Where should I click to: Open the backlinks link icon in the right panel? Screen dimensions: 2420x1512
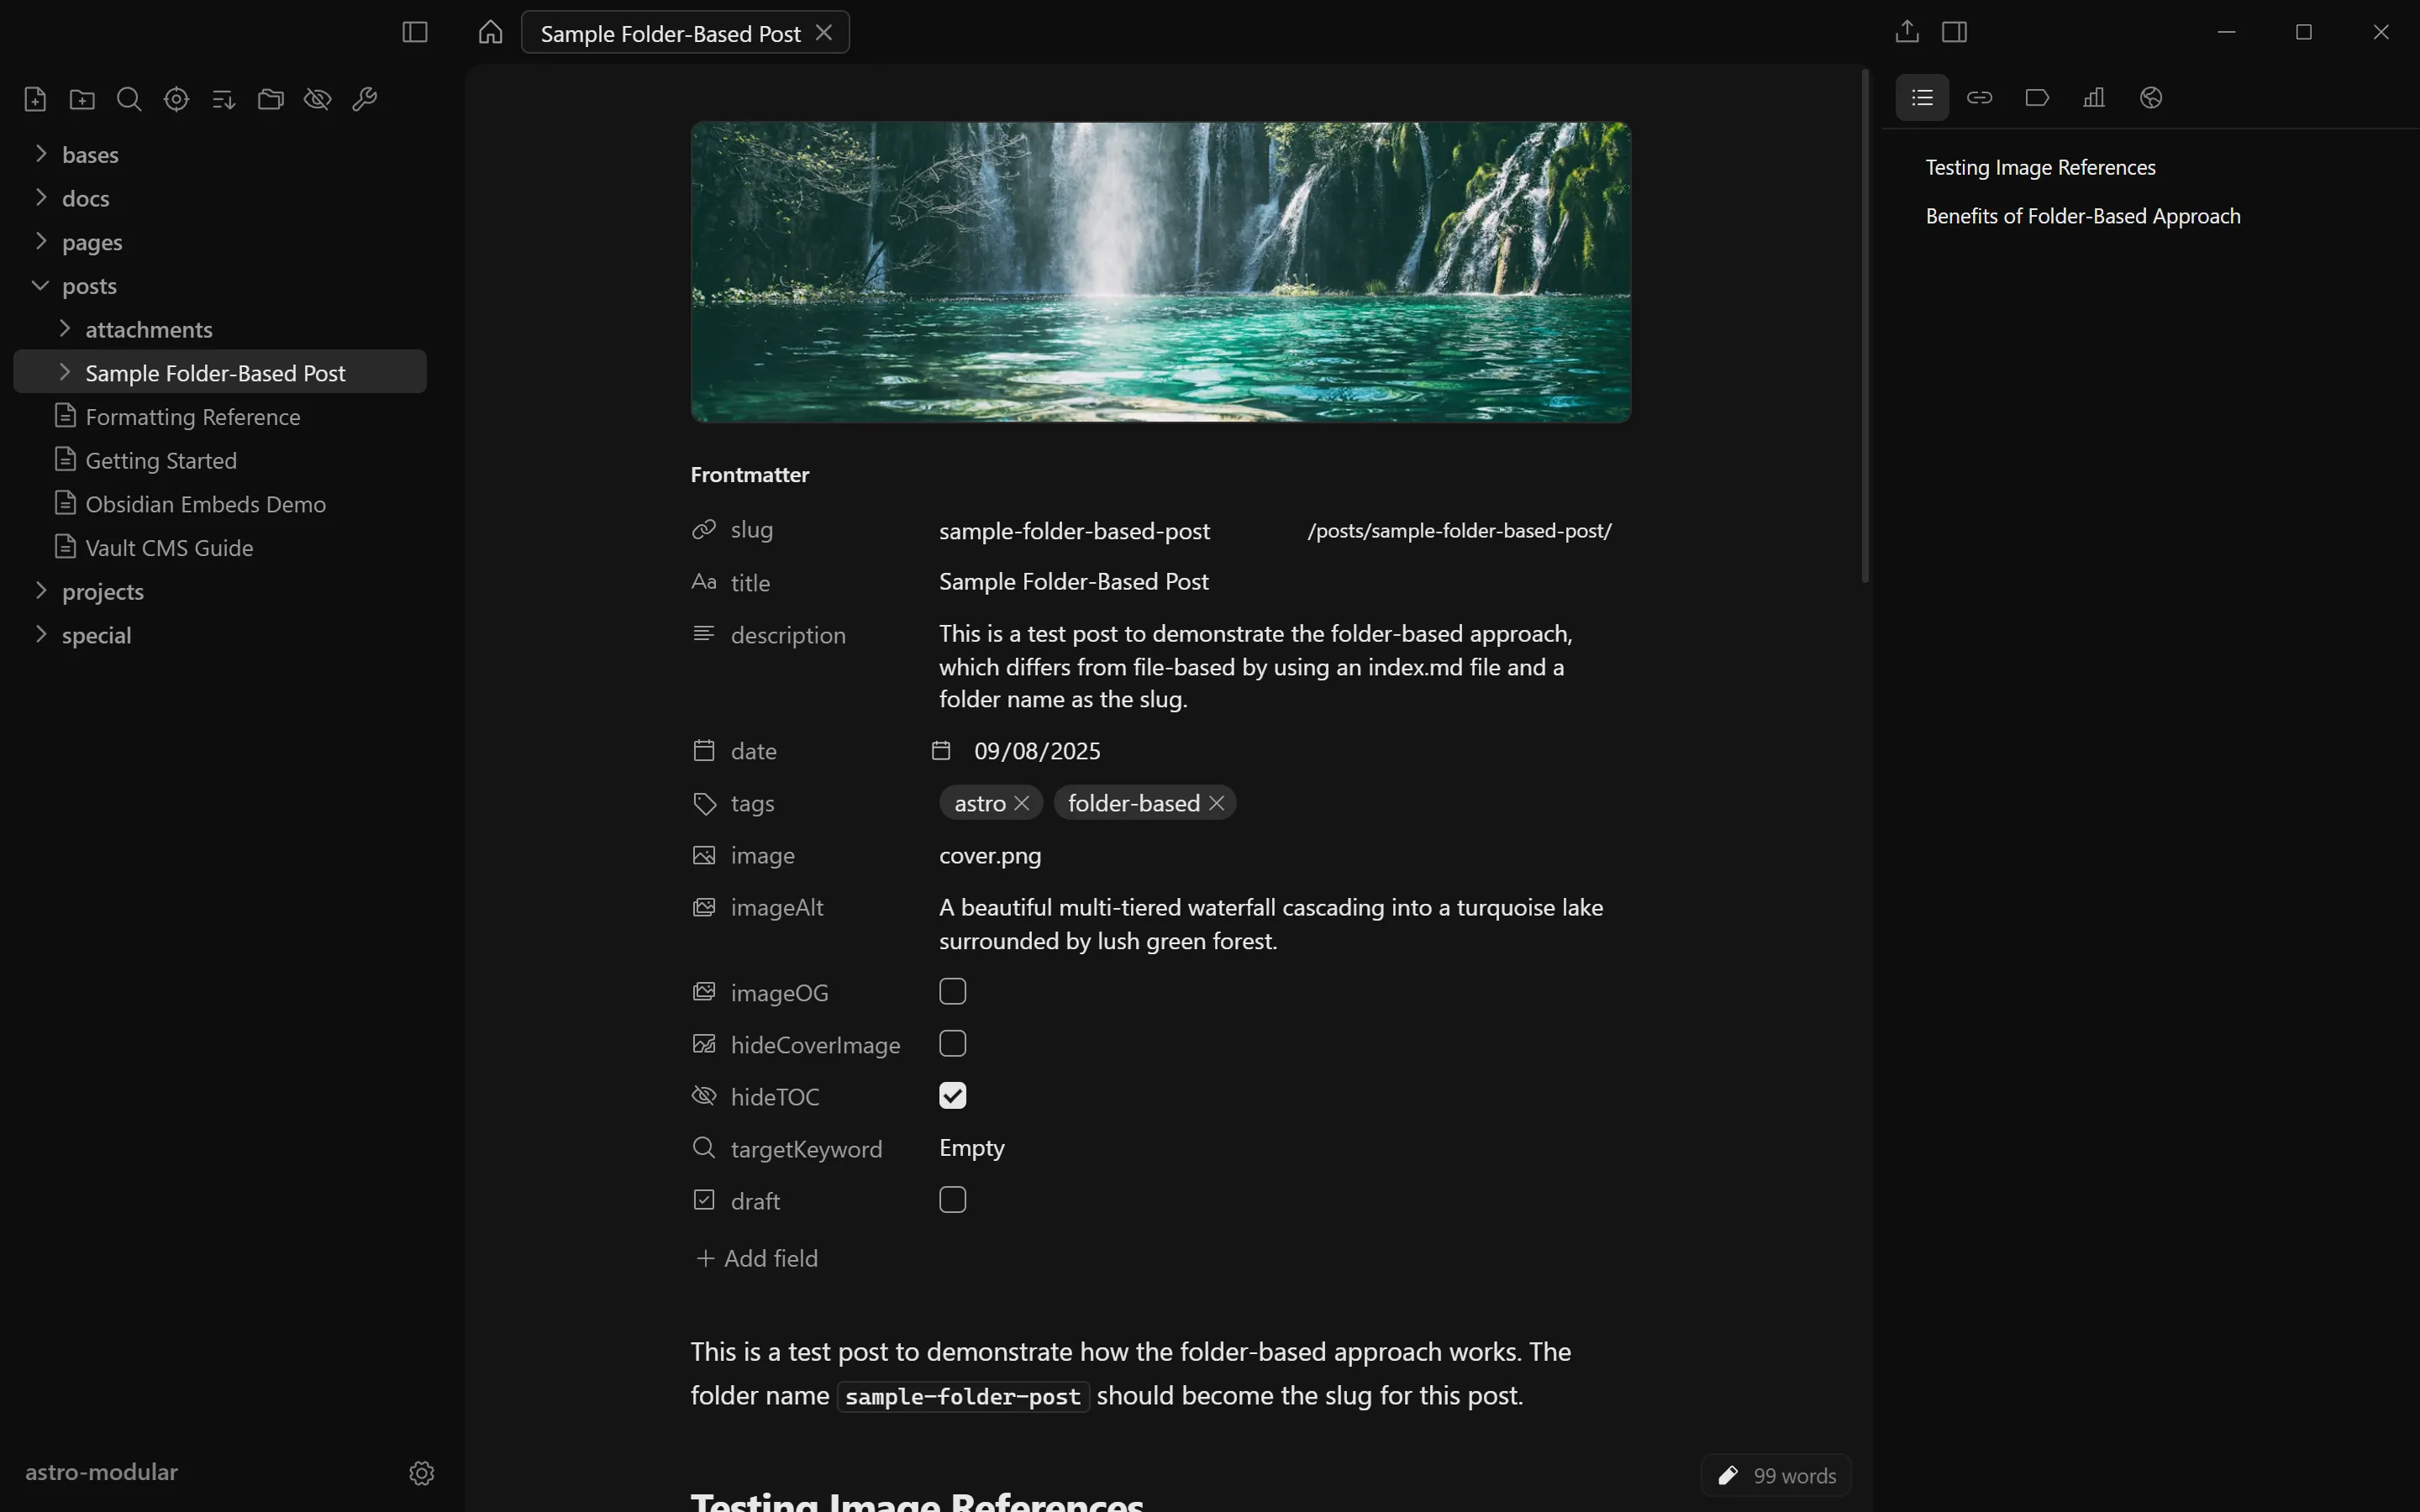pos(1979,97)
